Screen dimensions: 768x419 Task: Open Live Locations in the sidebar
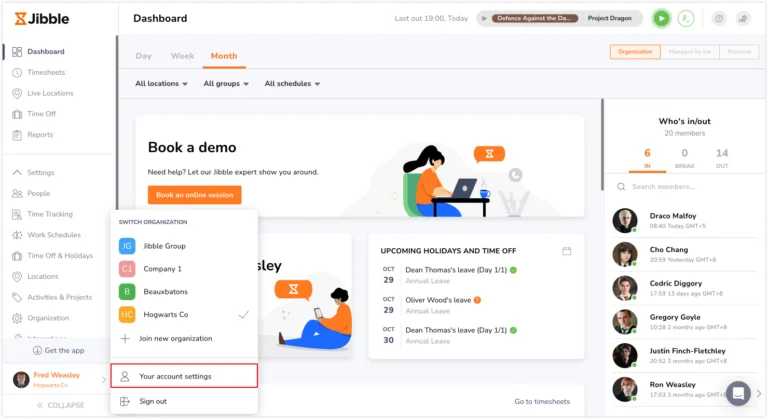point(50,93)
